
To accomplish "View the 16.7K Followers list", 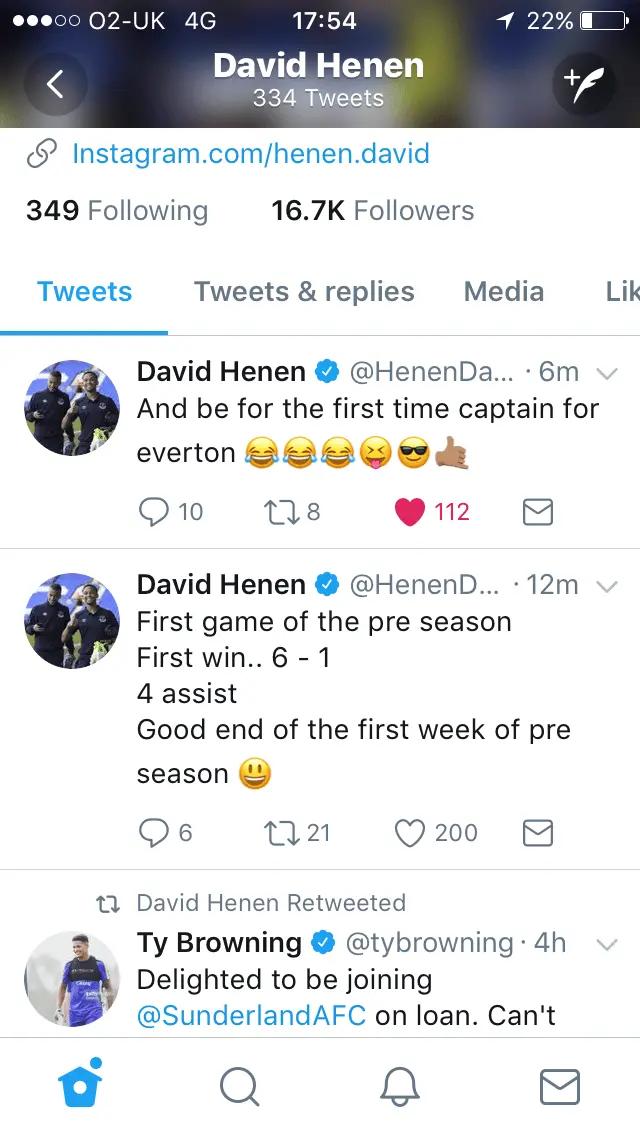I will (x=372, y=211).
